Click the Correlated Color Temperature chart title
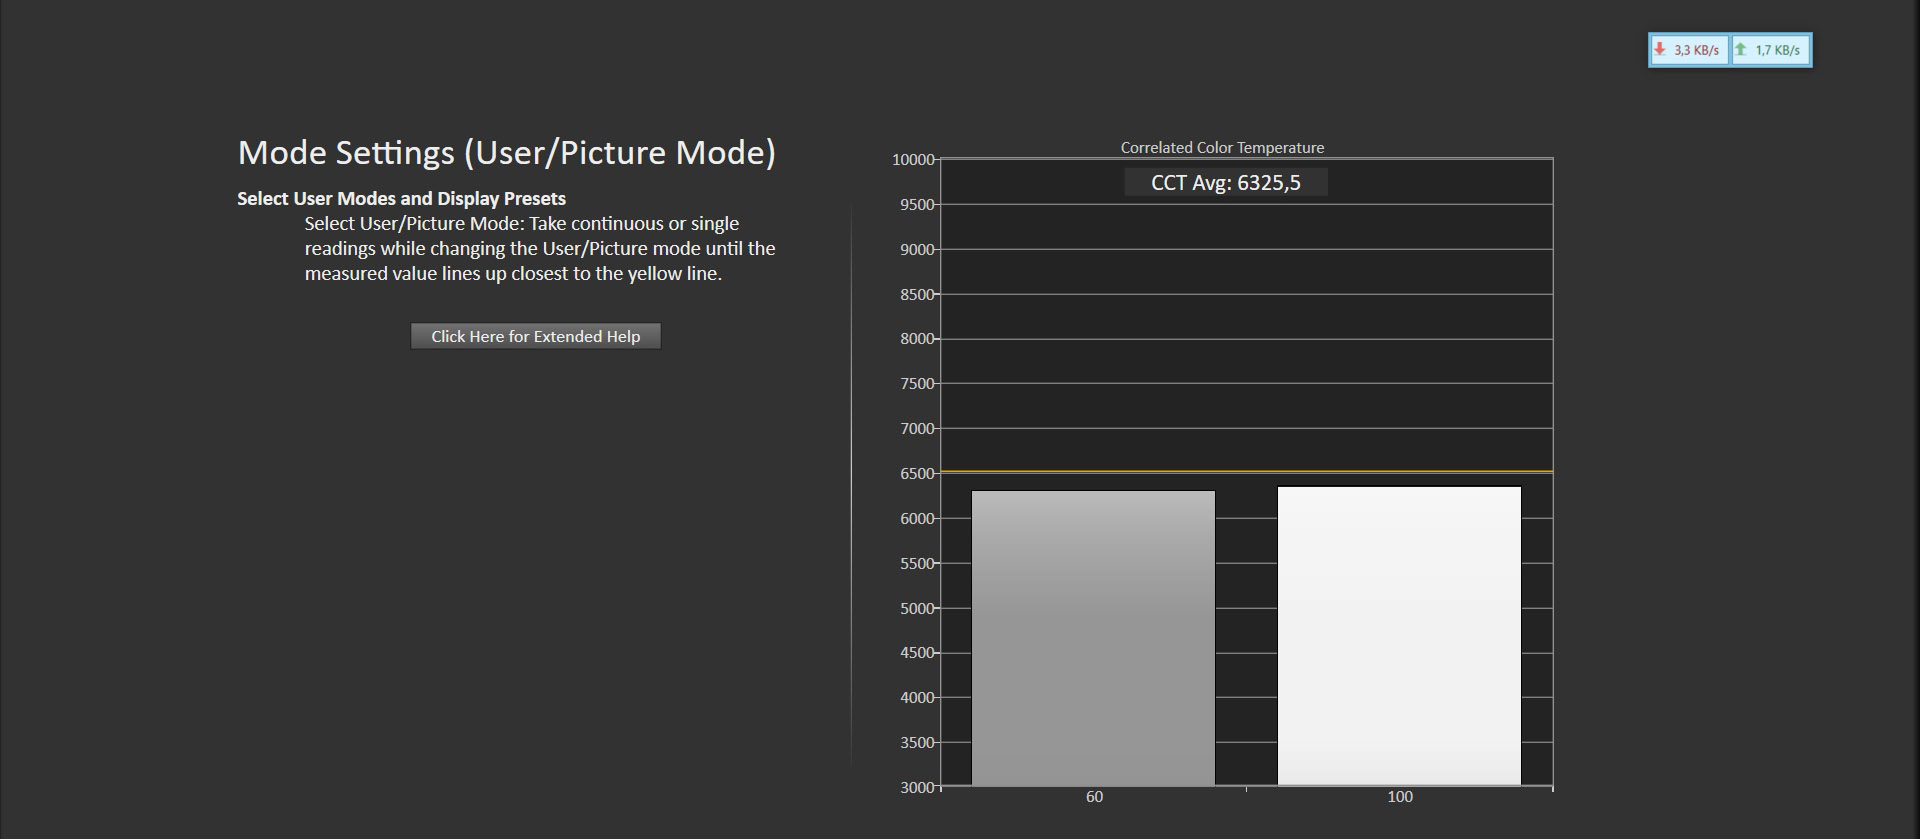This screenshot has height=839, width=1920. point(1222,147)
